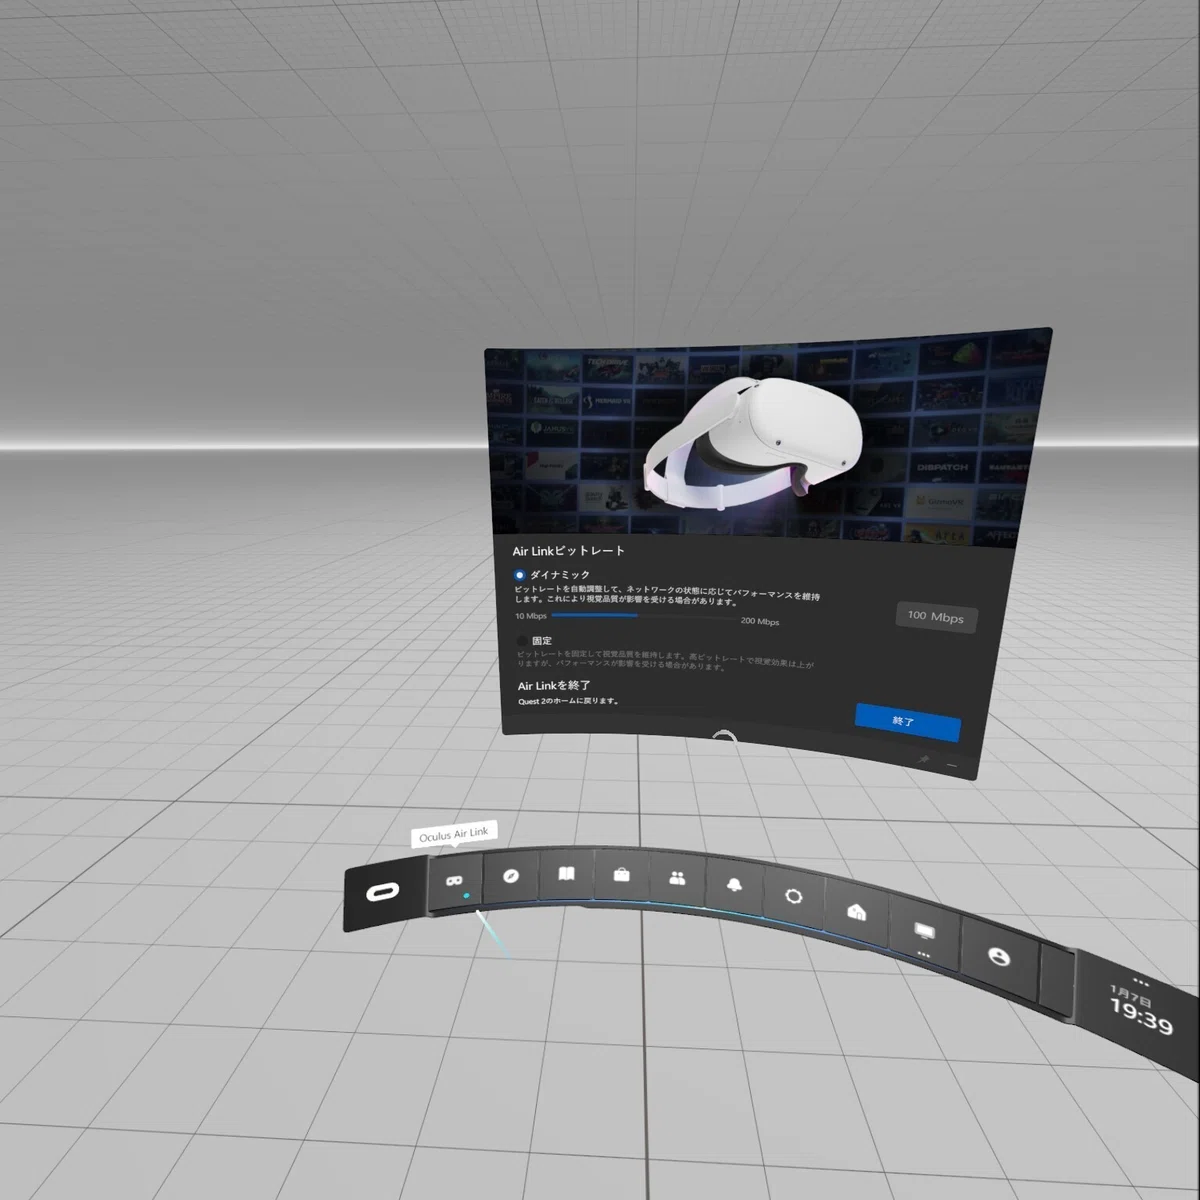Select the 固定 bitrate radio button
This screenshot has width=1200, height=1200.
pos(522,640)
